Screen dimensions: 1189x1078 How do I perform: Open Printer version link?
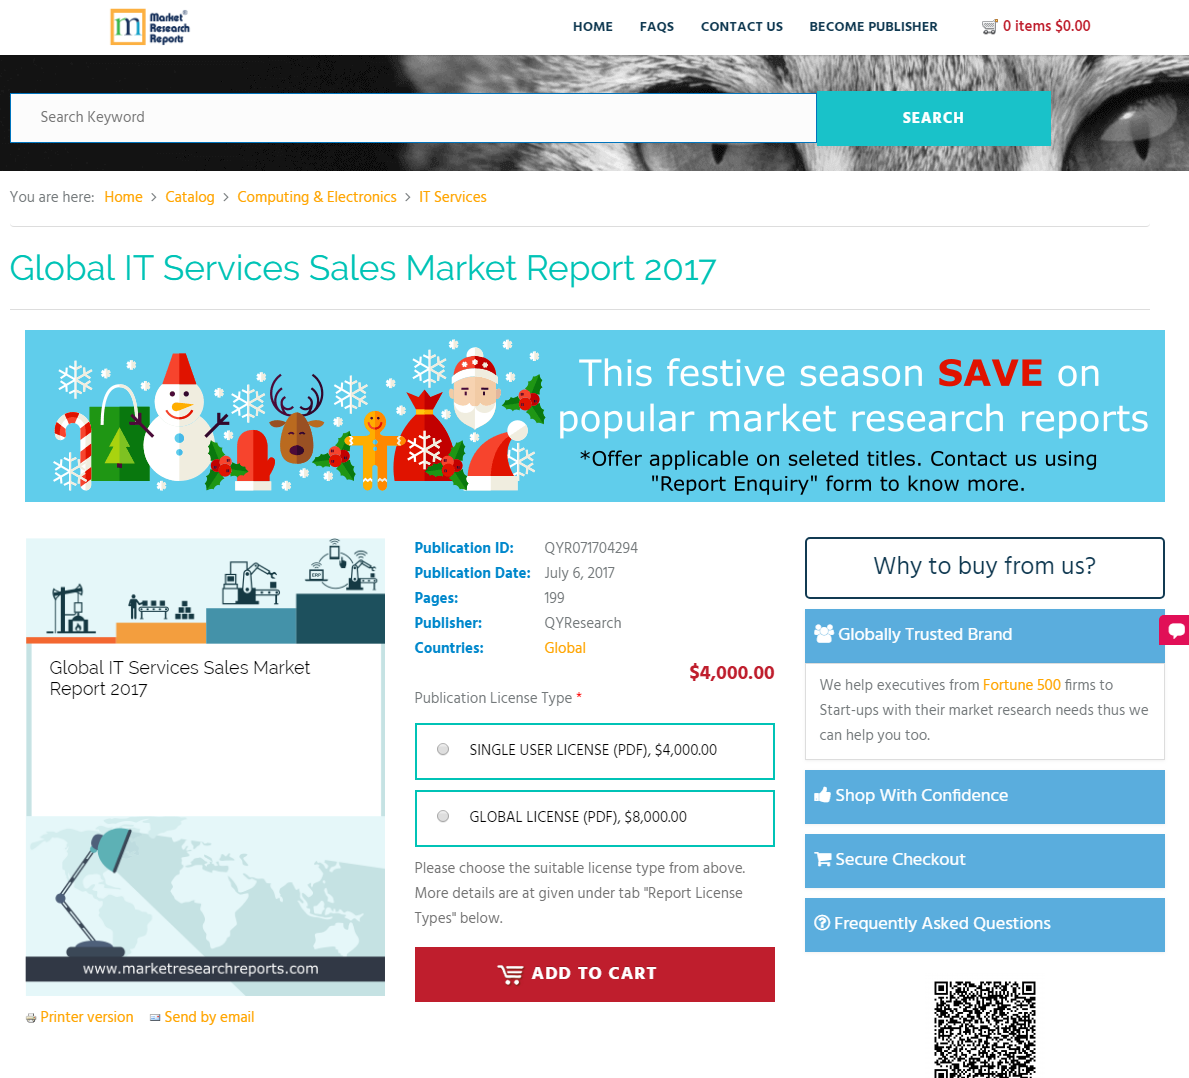coord(86,1017)
